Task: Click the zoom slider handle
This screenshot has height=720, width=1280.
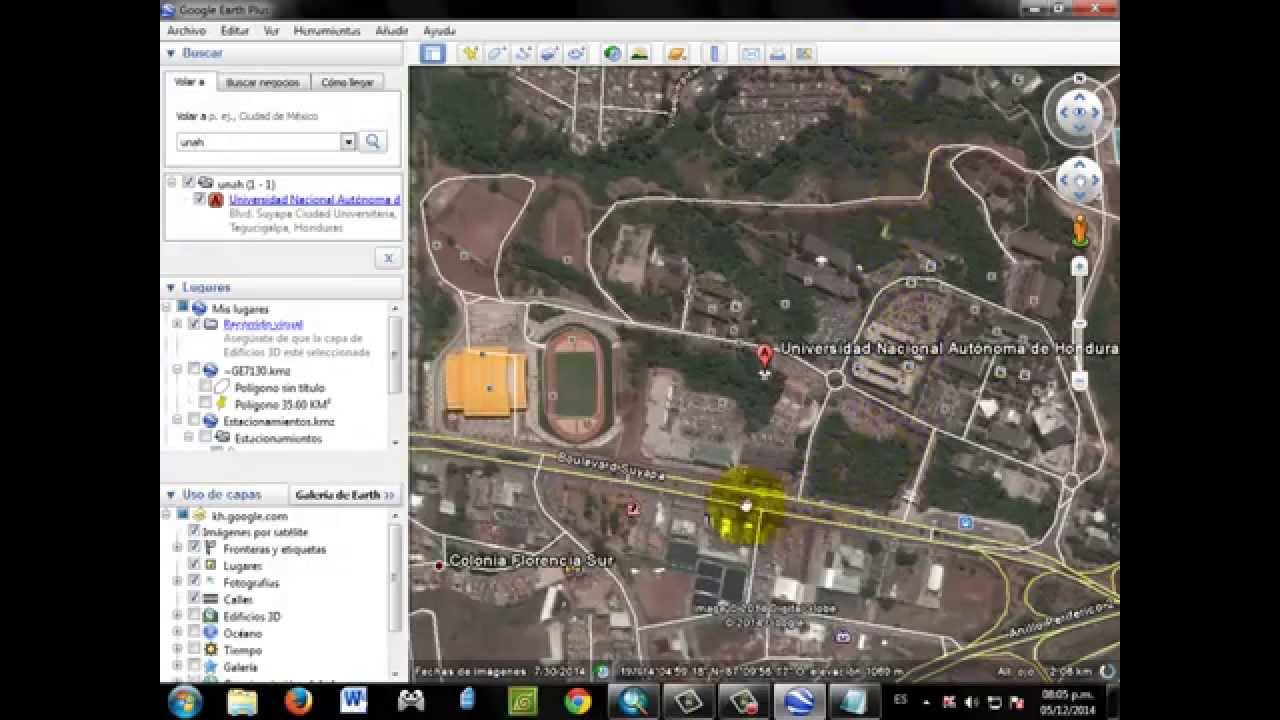Action: click(1079, 324)
